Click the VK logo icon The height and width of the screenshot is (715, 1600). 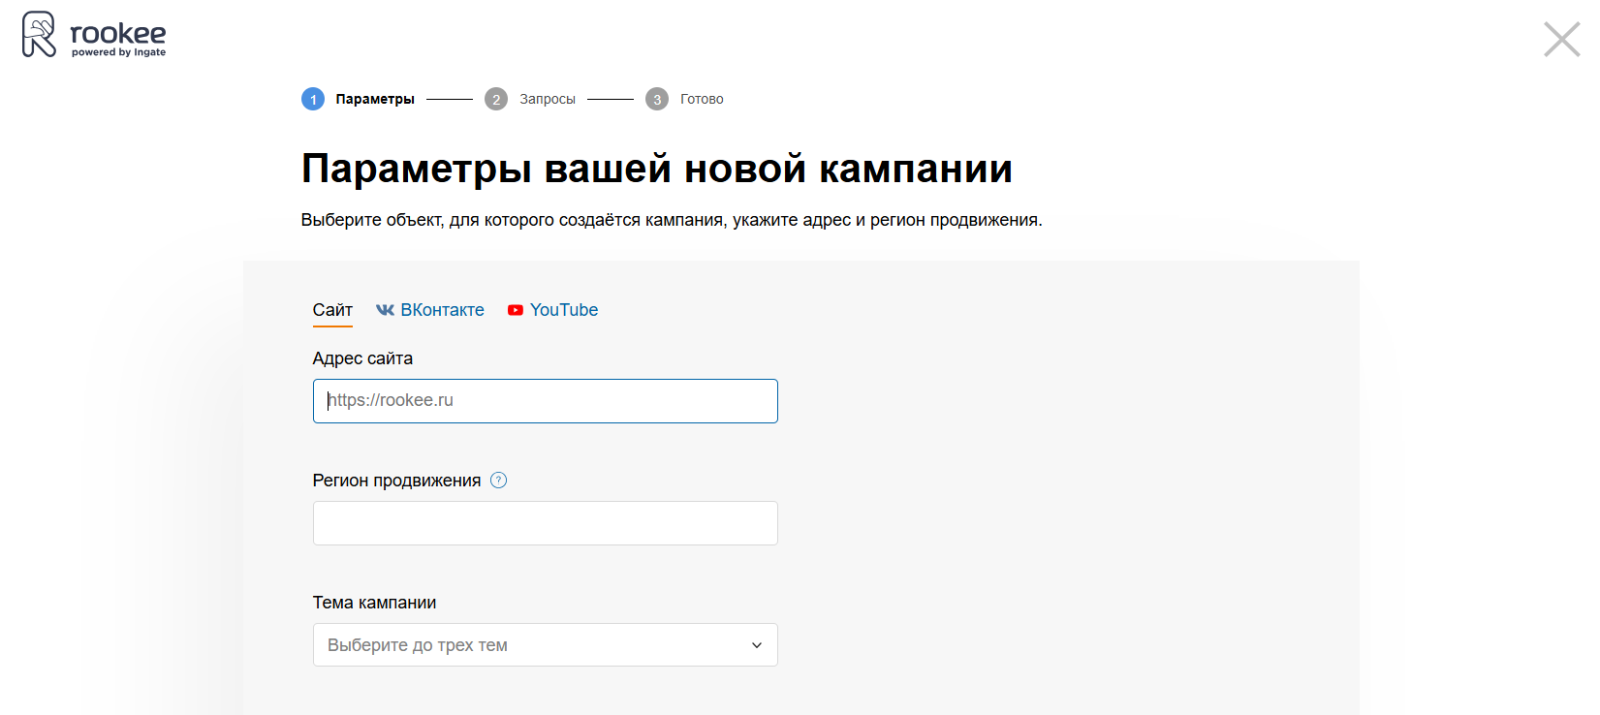(385, 310)
